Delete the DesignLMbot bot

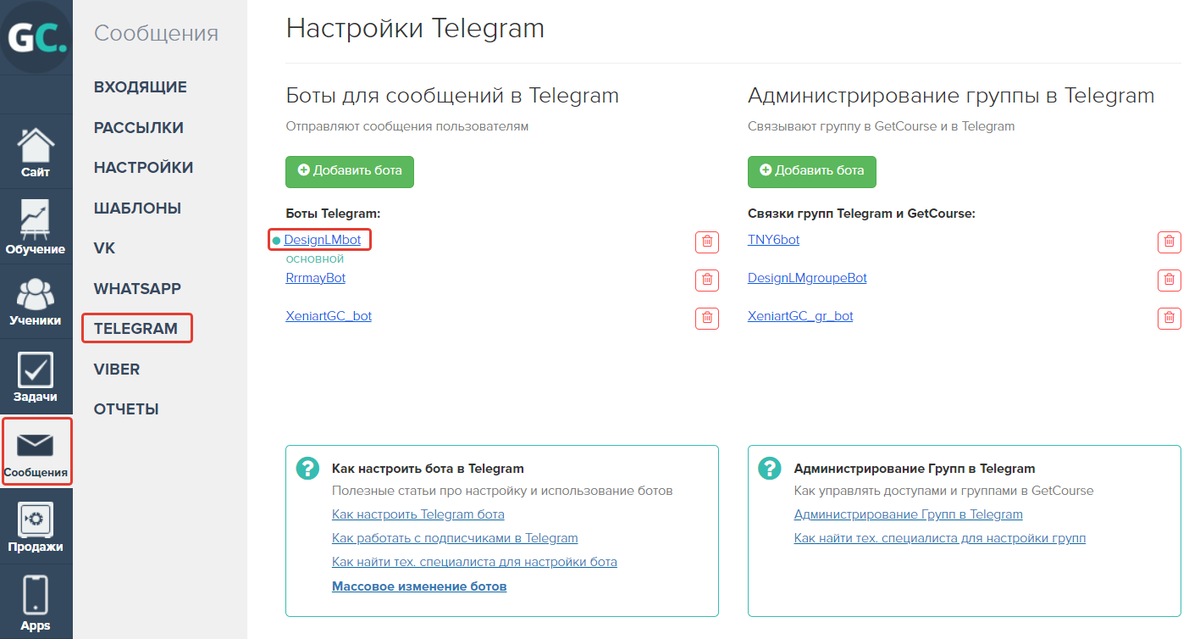click(707, 242)
